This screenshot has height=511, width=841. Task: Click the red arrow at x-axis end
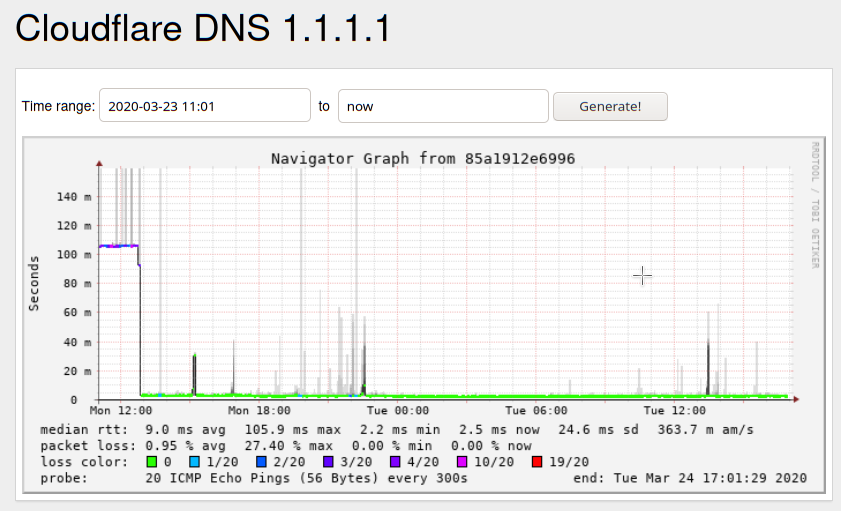coord(796,399)
